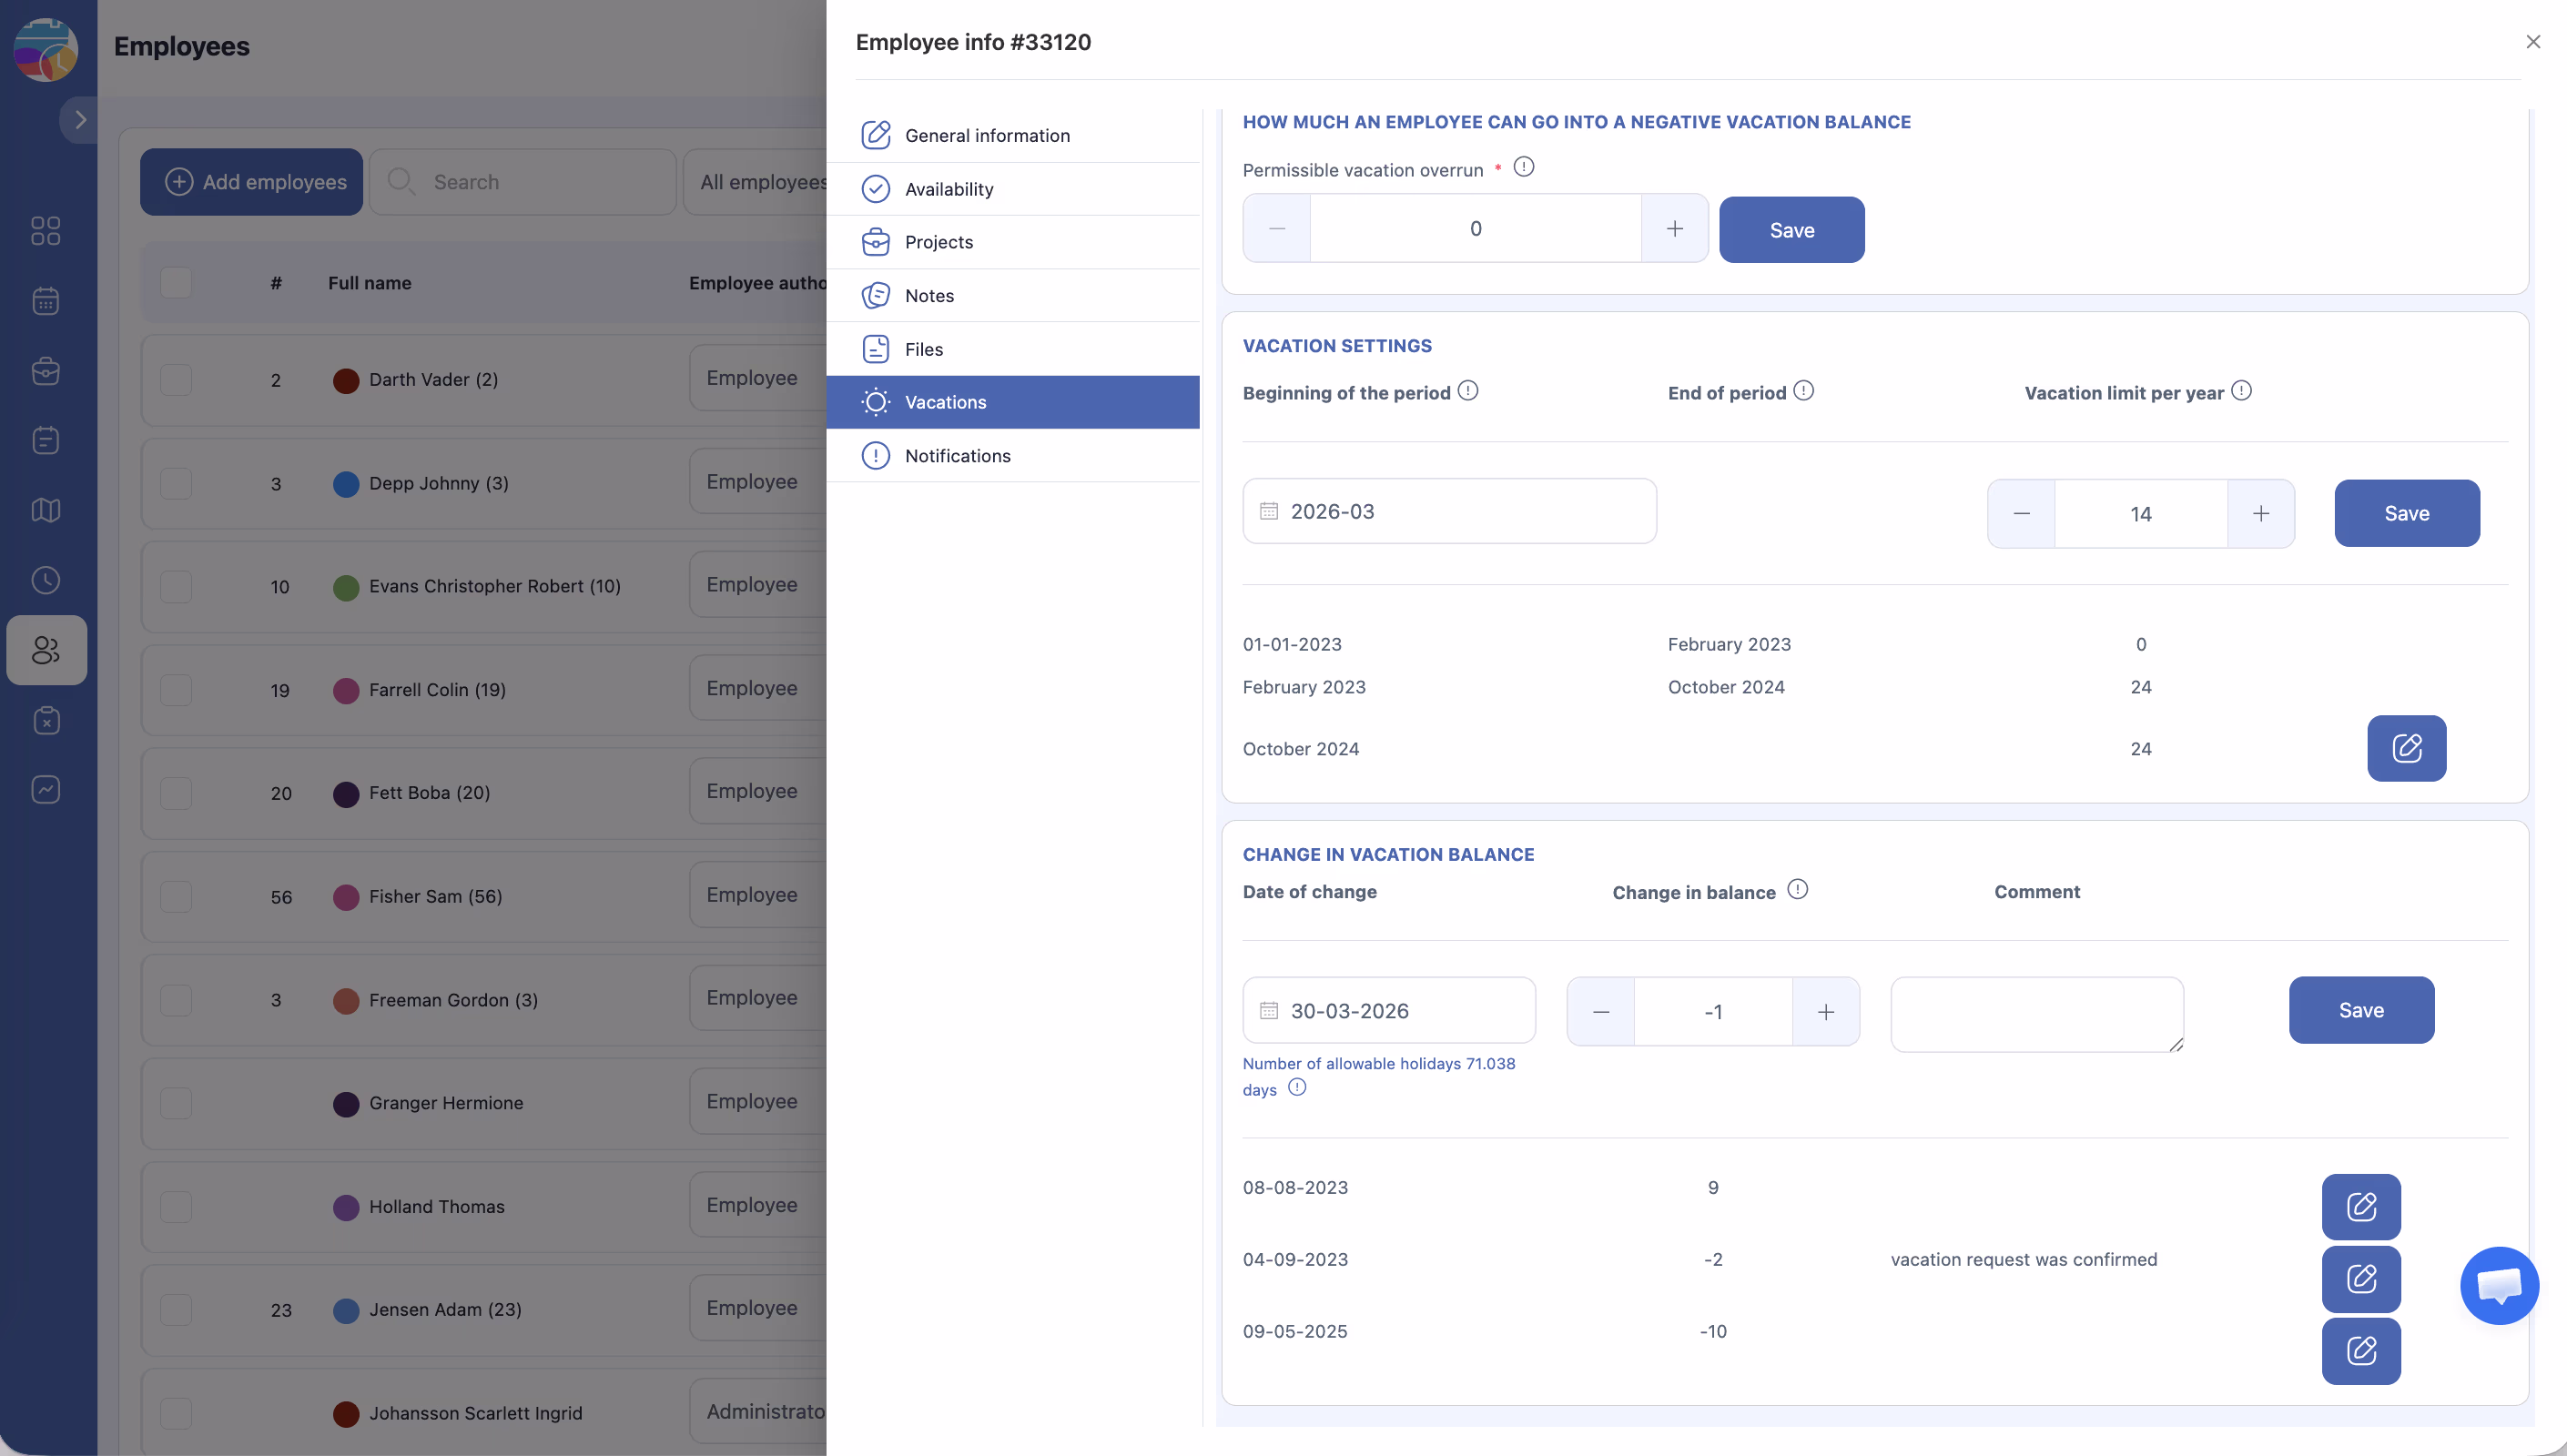This screenshot has width=2567, height=1456.
Task: Save the change in vacation balance
Action: [x=2360, y=1010]
